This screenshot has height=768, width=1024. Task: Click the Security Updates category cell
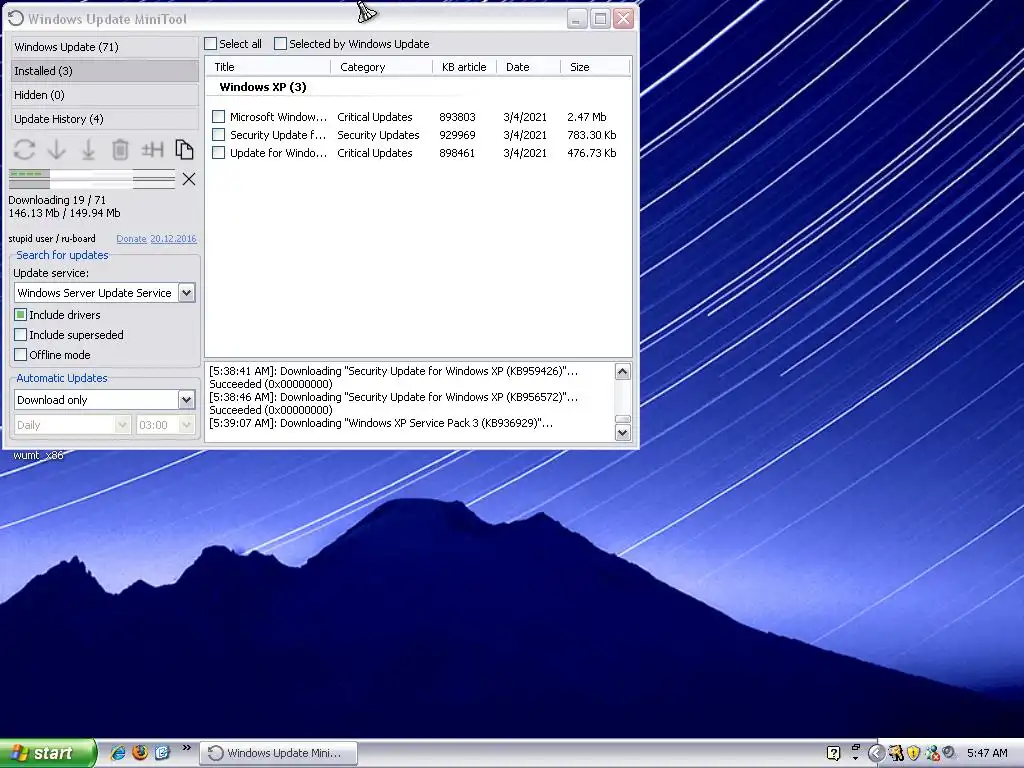click(378, 135)
